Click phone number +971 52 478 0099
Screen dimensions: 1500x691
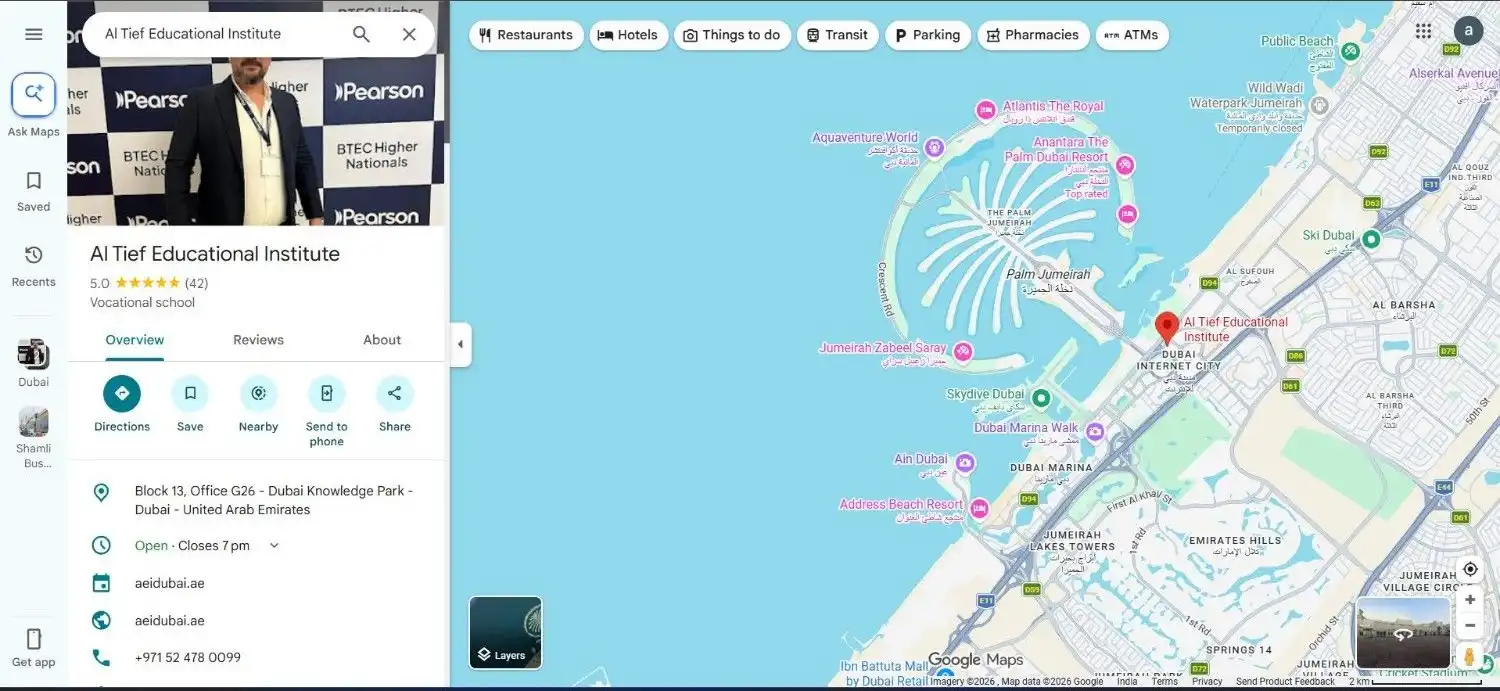pos(188,658)
